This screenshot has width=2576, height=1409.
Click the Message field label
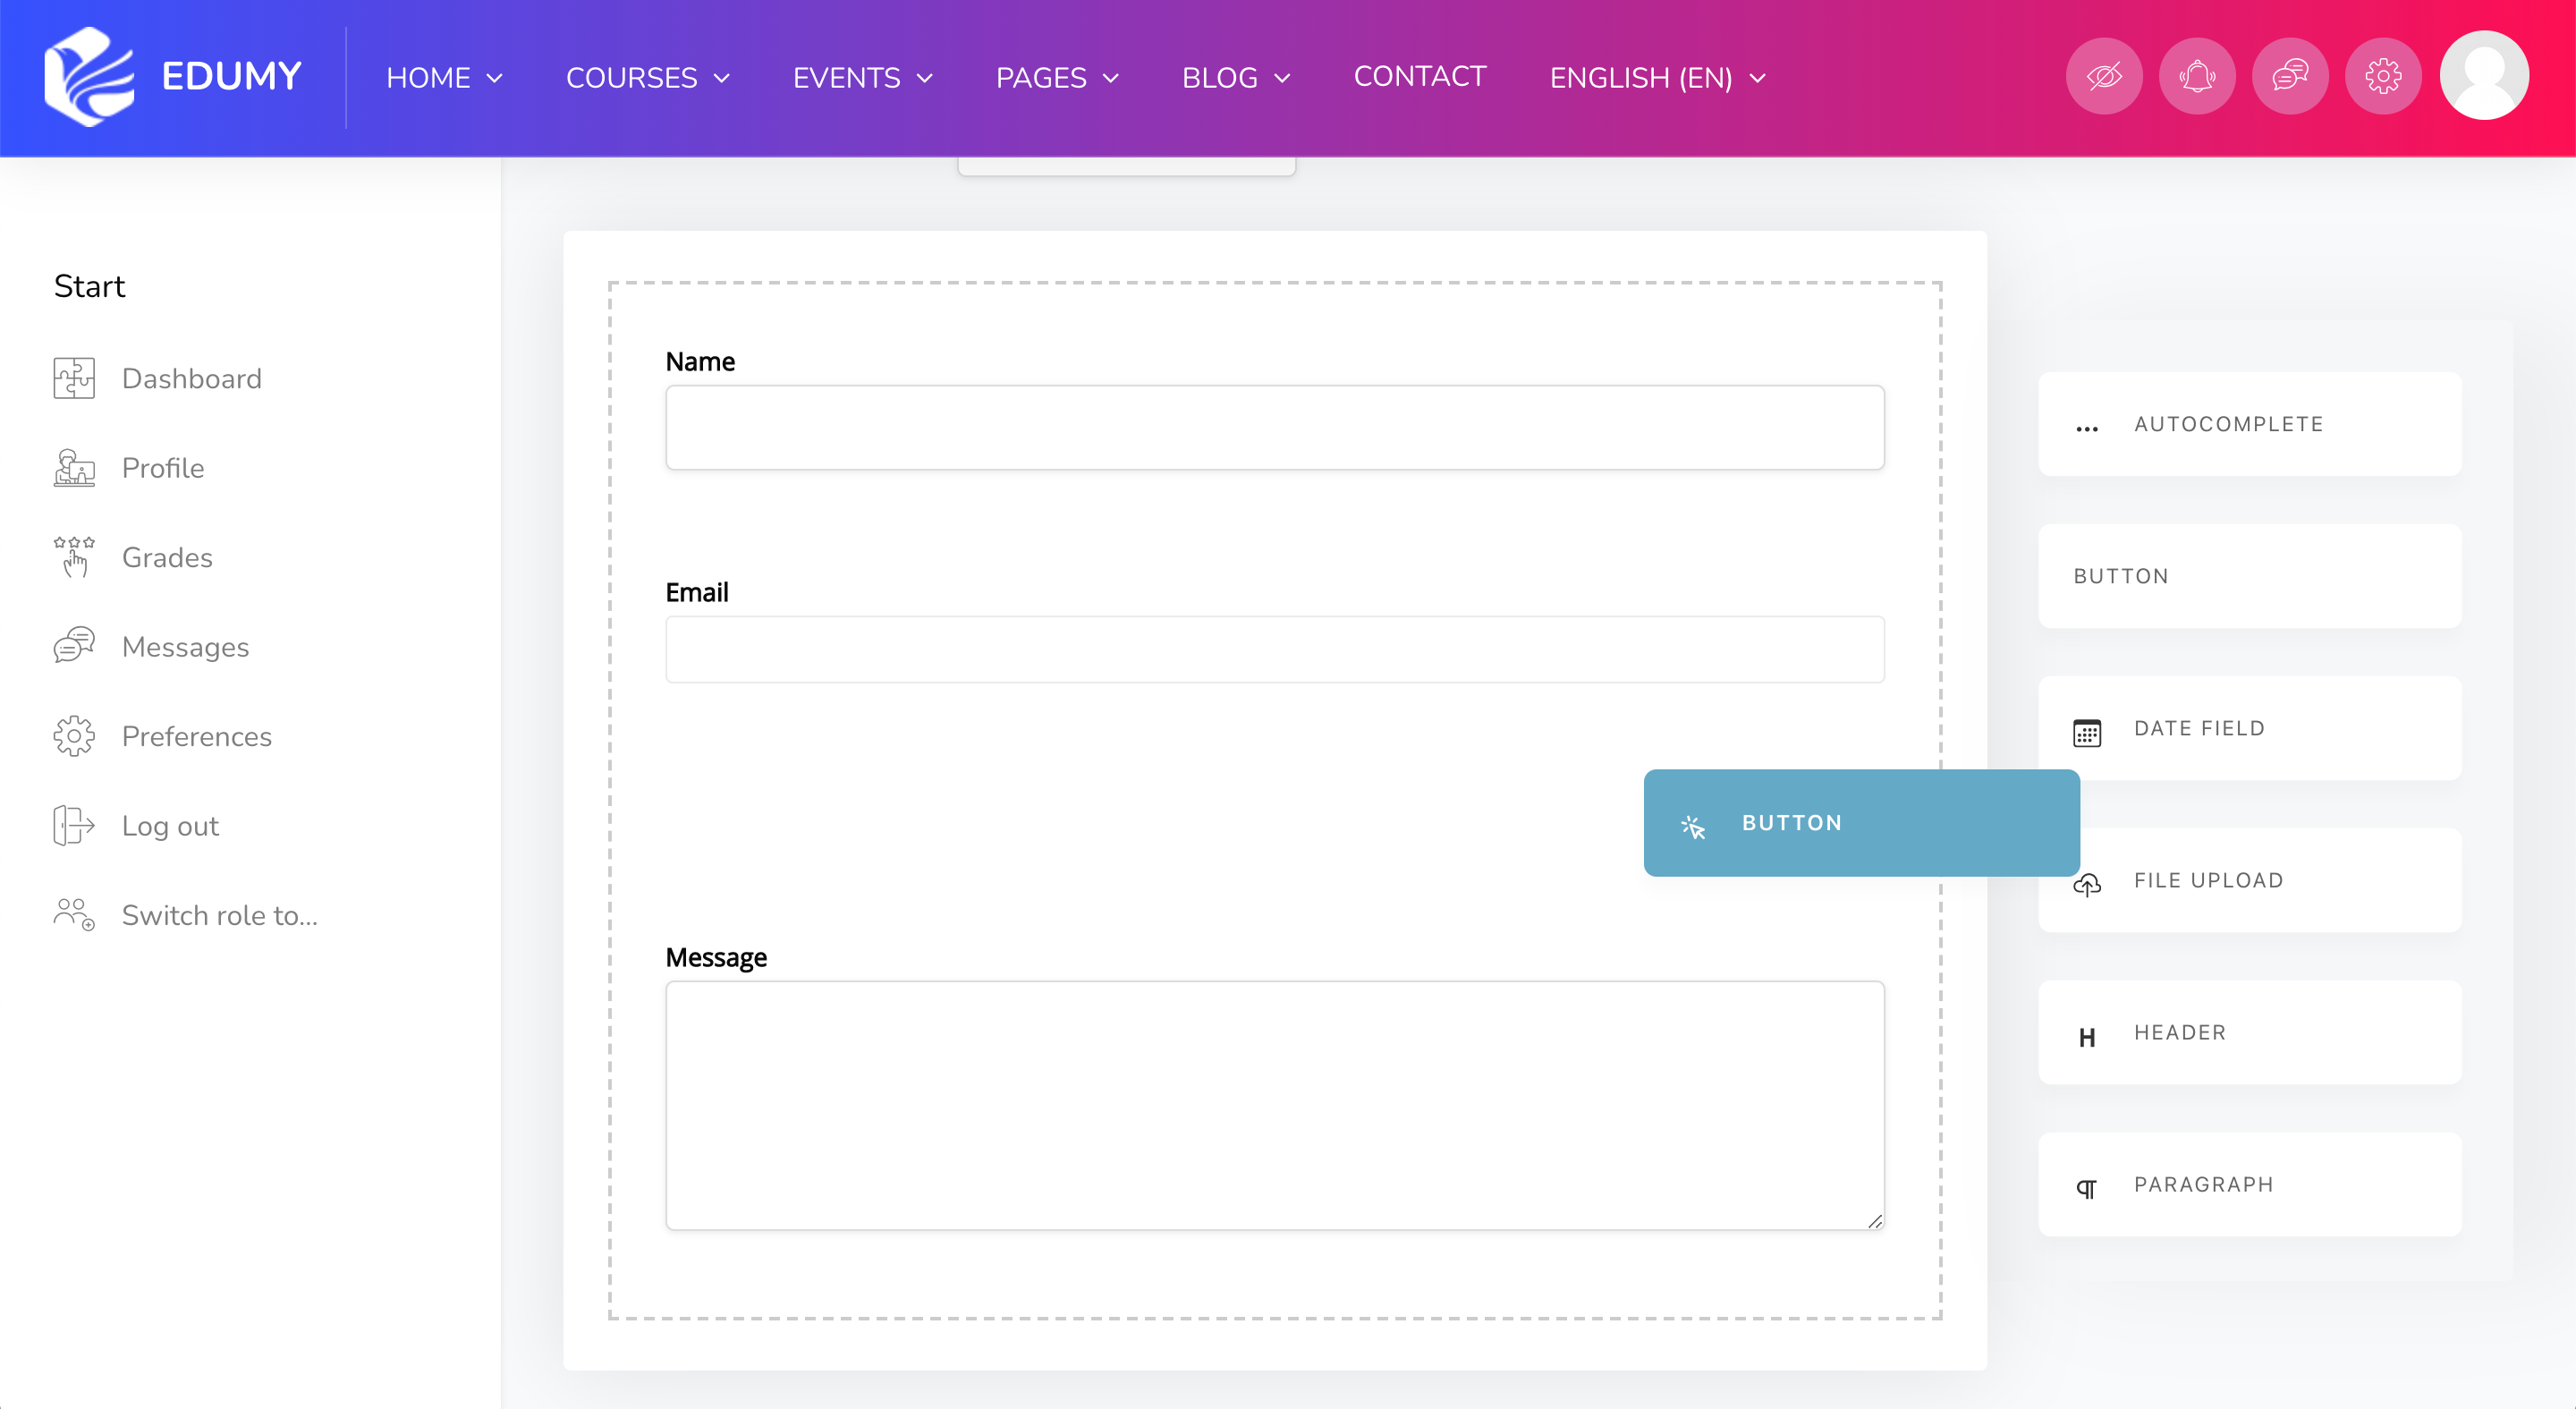point(716,957)
